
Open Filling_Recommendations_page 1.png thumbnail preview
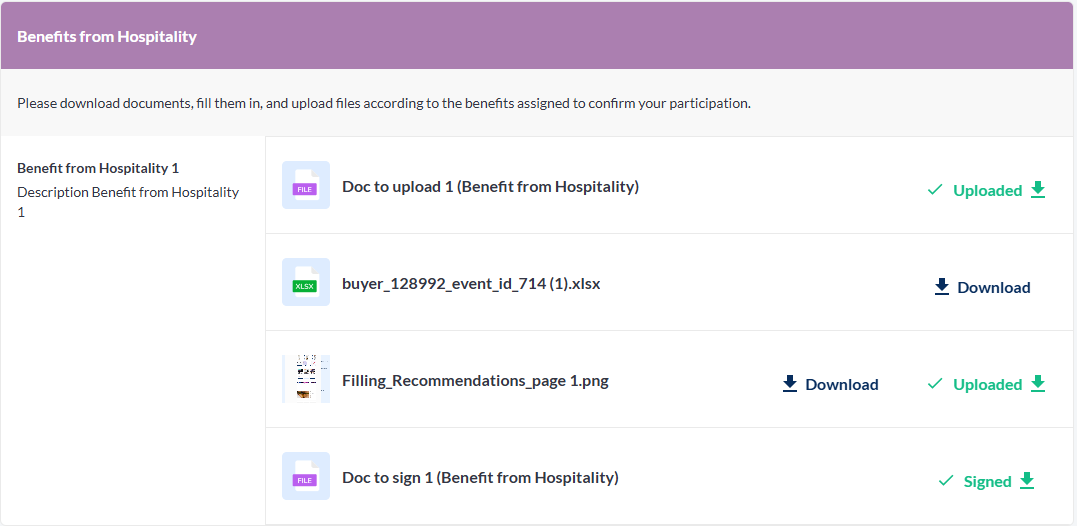[x=306, y=379]
